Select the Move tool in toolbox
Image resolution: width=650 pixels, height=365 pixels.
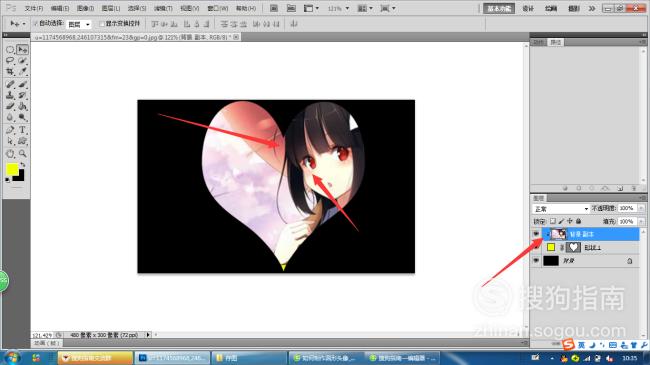pyautogui.click(x=22, y=50)
